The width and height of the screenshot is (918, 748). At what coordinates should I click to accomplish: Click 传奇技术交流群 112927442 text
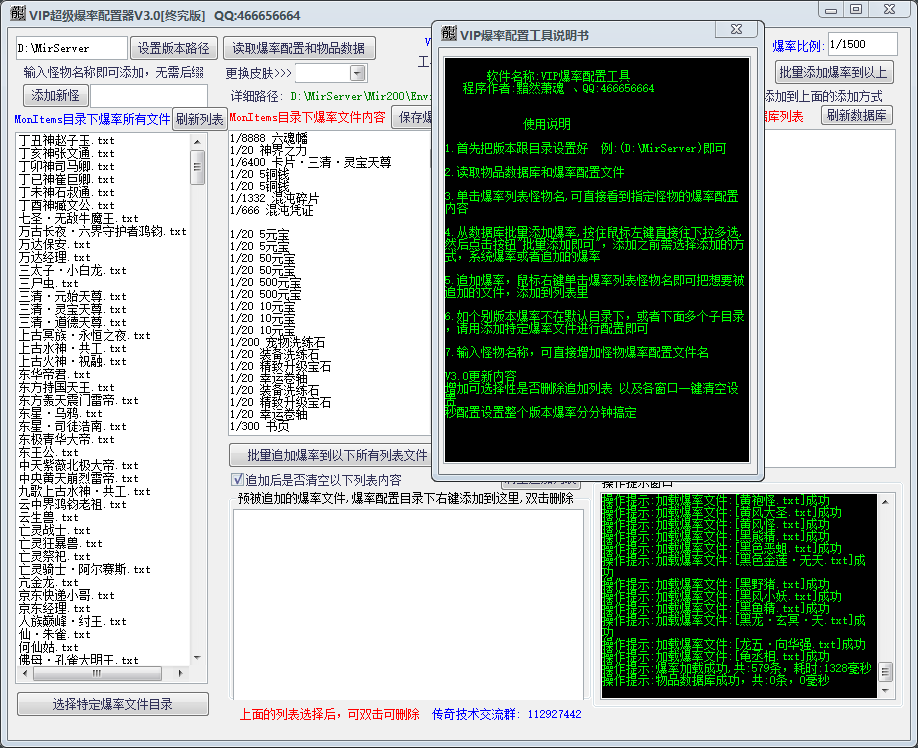[x=506, y=714]
